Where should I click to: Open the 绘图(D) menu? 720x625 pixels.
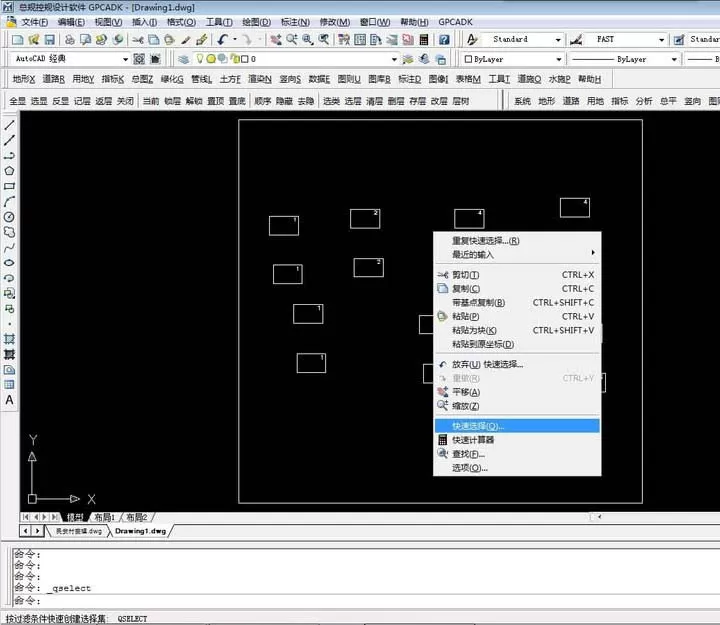(256, 22)
